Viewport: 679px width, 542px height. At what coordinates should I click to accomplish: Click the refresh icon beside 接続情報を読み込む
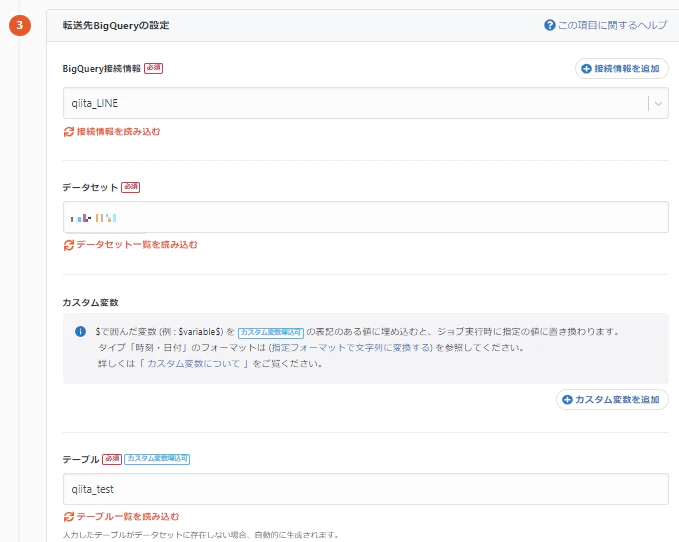pyautogui.click(x=69, y=132)
